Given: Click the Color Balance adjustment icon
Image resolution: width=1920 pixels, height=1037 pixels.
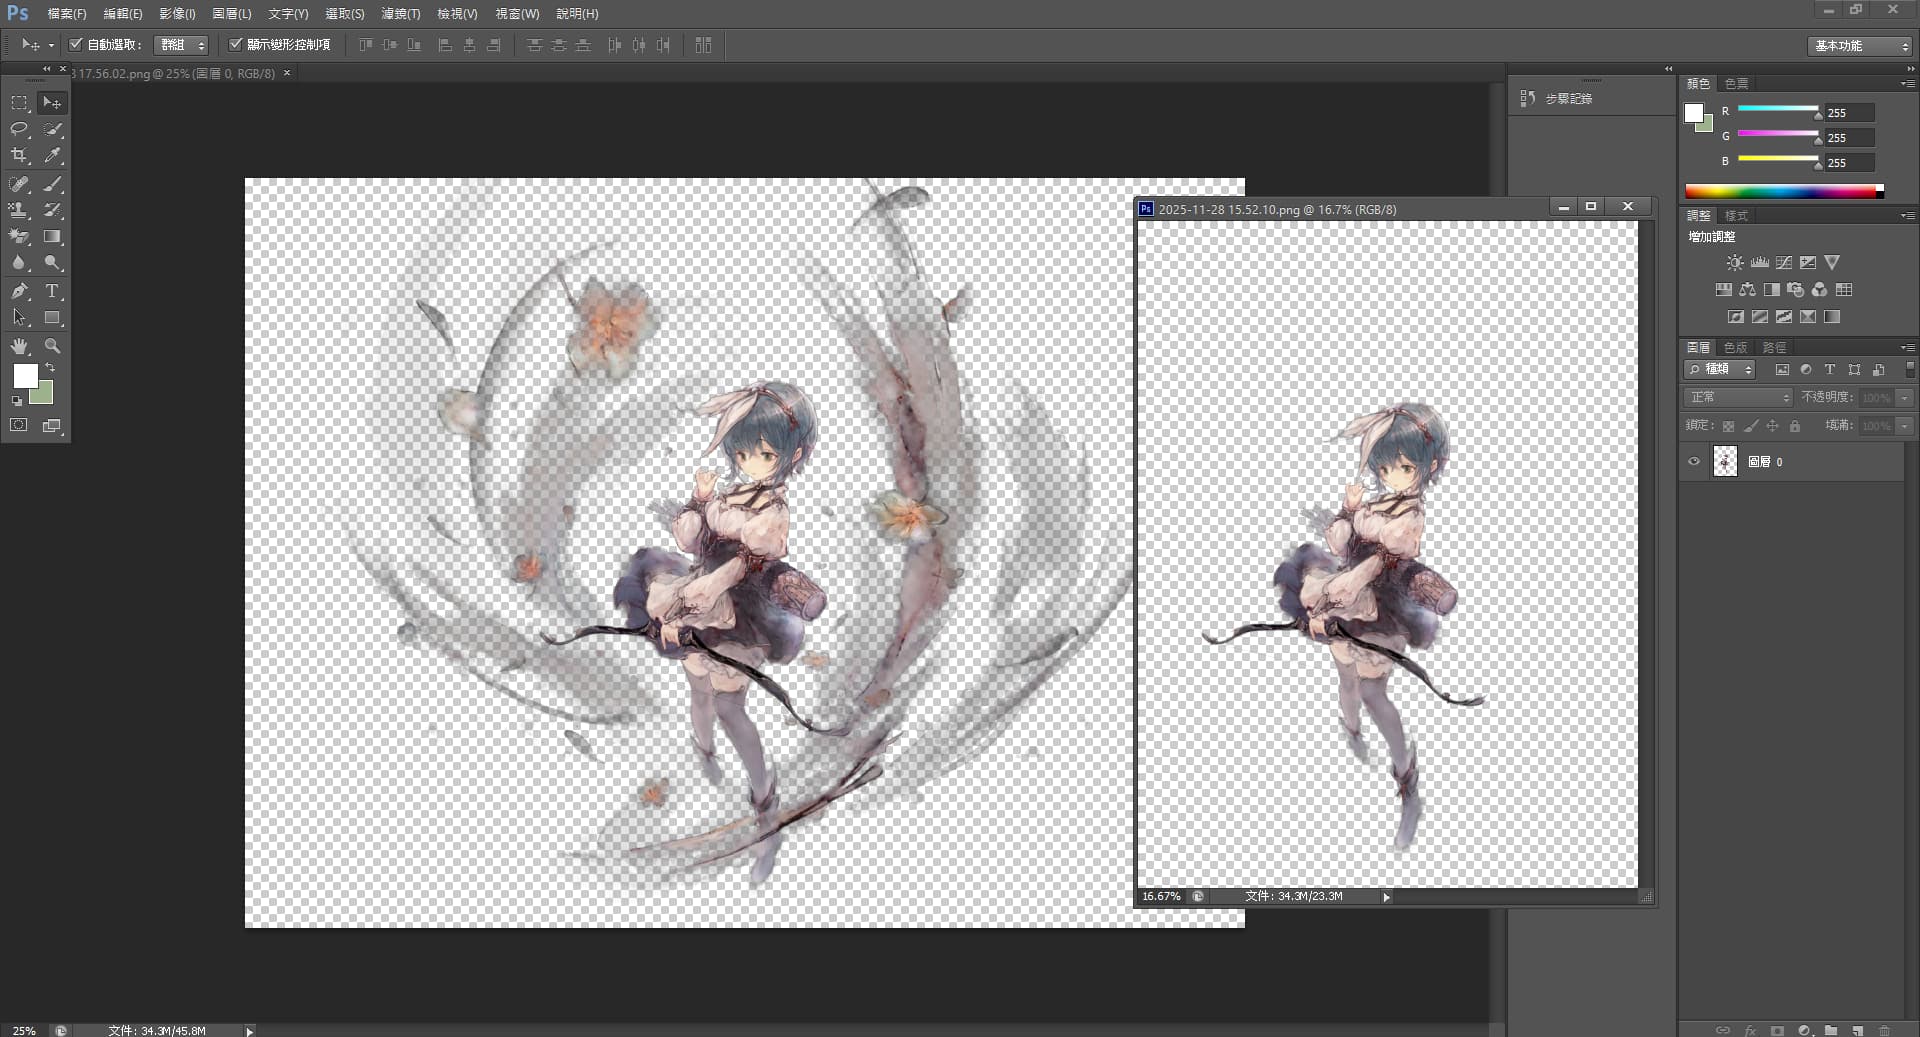Looking at the screenshot, I should [1747, 290].
